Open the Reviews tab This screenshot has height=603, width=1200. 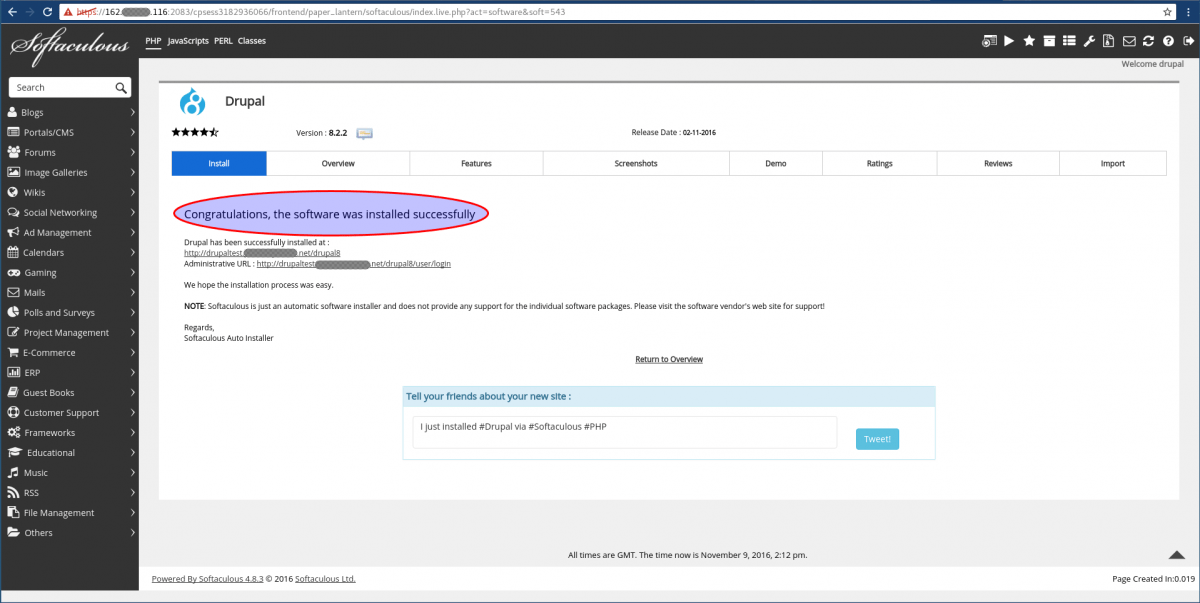click(998, 163)
